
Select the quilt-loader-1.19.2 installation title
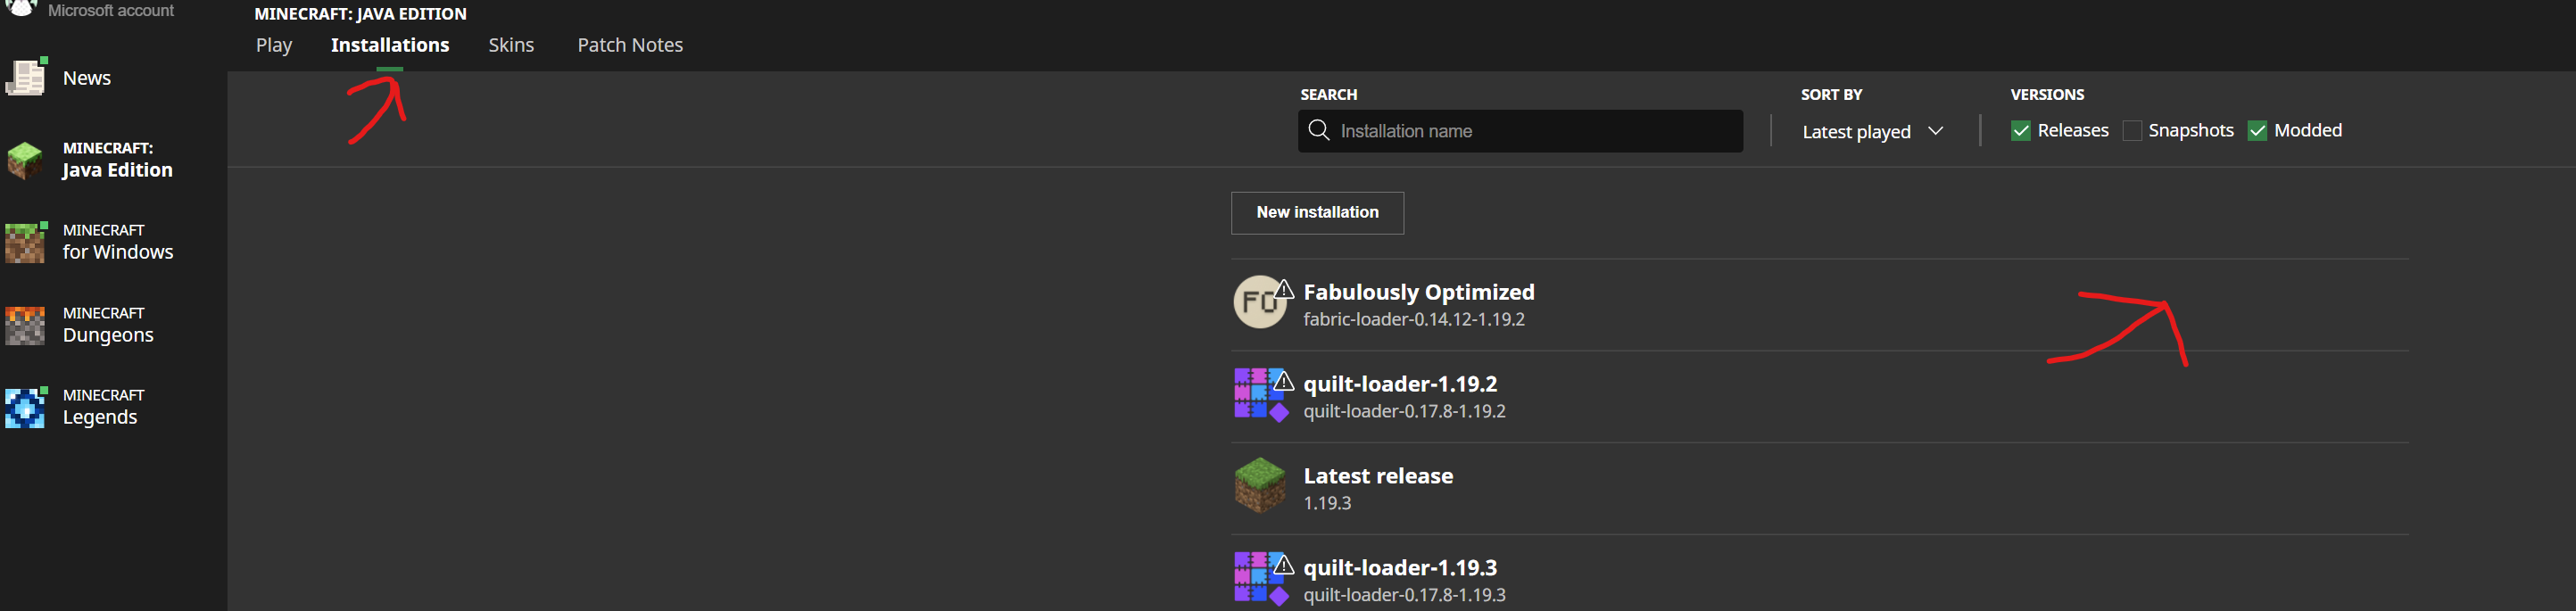coord(1400,384)
